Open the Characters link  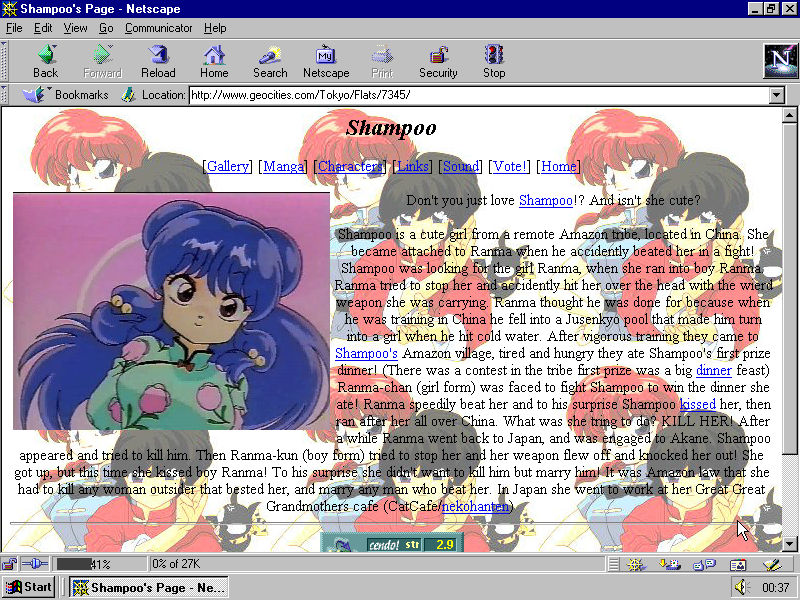[x=350, y=166]
